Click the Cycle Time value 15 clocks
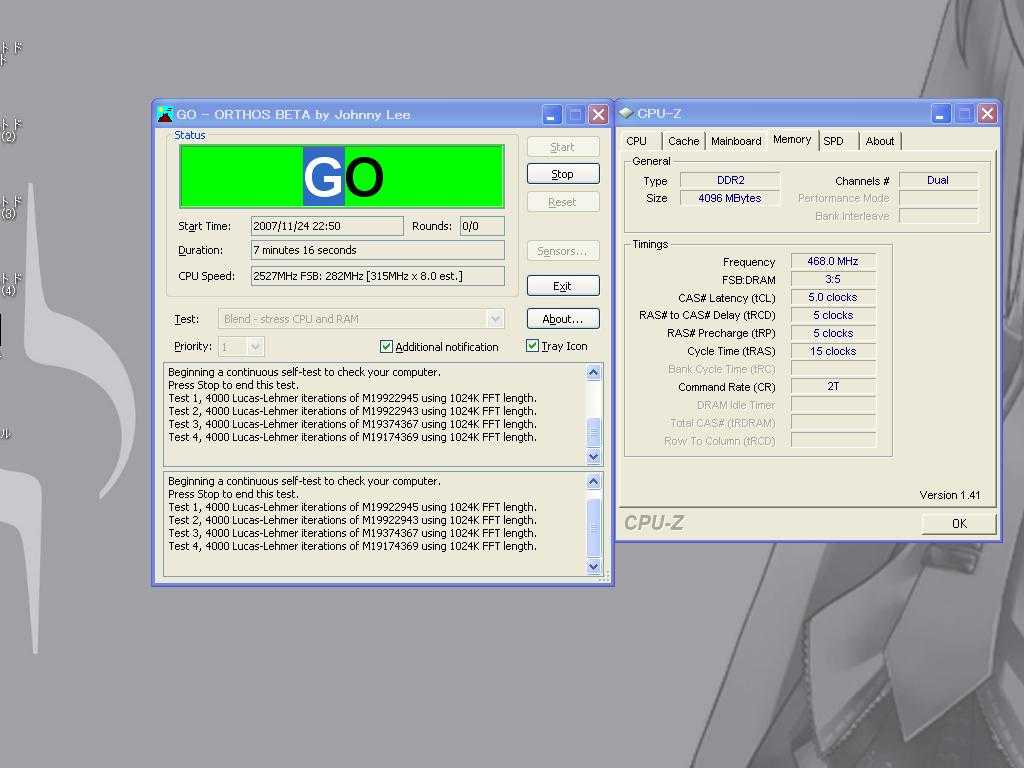This screenshot has width=1024, height=768. tap(833, 351)
